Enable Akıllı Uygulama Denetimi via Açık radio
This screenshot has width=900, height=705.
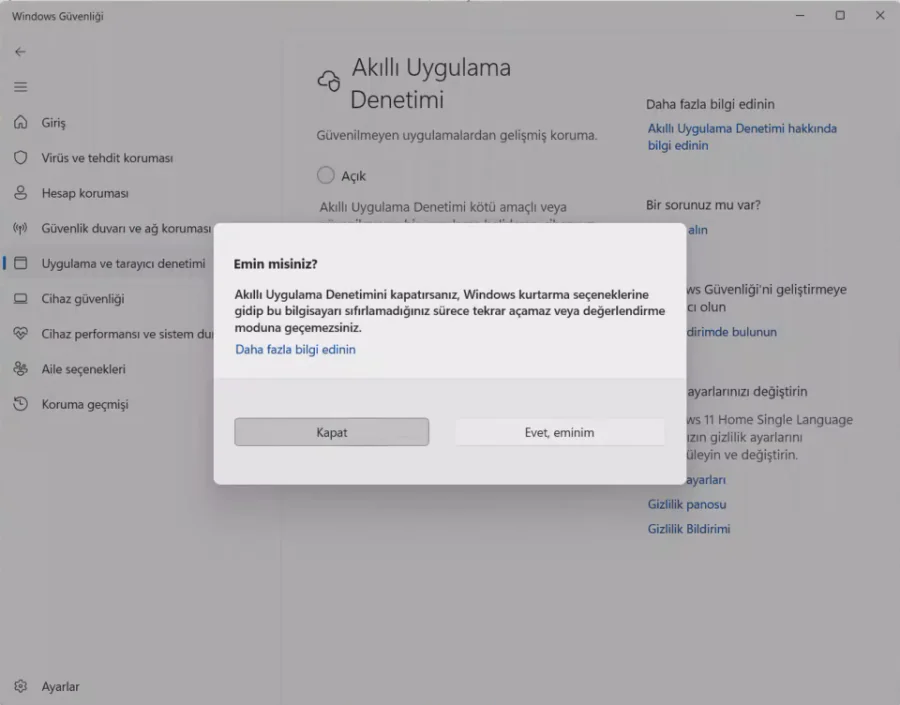pyautogui.click(x=325, y=174)
